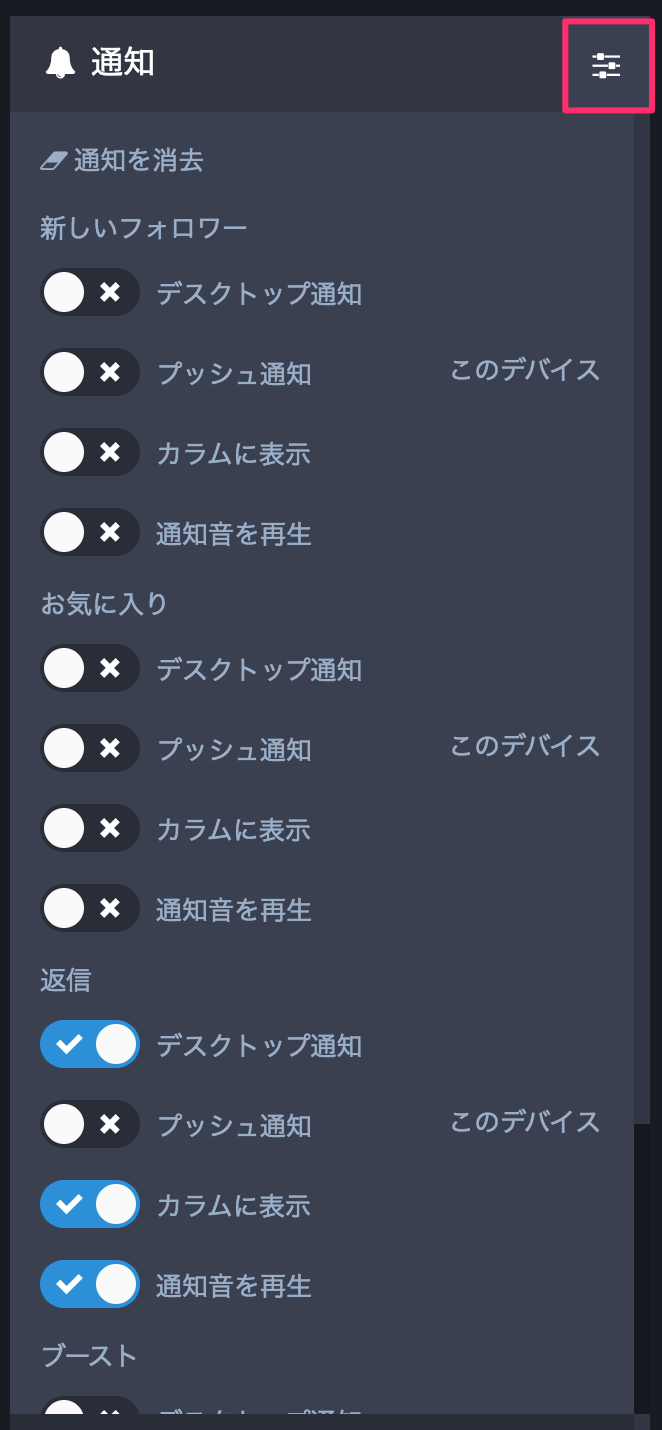Enable push notifications for 返信
Image resolution: width=662 pixels, height=1430 pixels.
tap(90, 1124)
